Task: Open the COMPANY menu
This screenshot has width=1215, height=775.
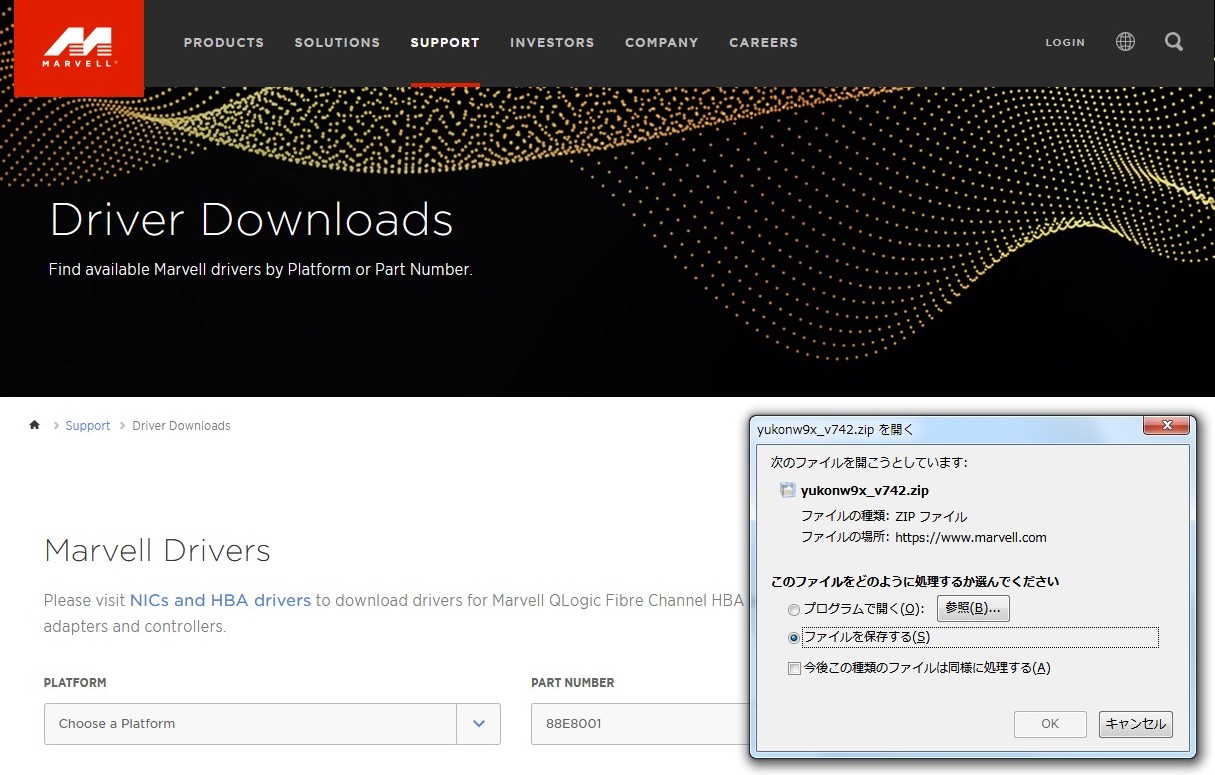Action: (662, 42)
